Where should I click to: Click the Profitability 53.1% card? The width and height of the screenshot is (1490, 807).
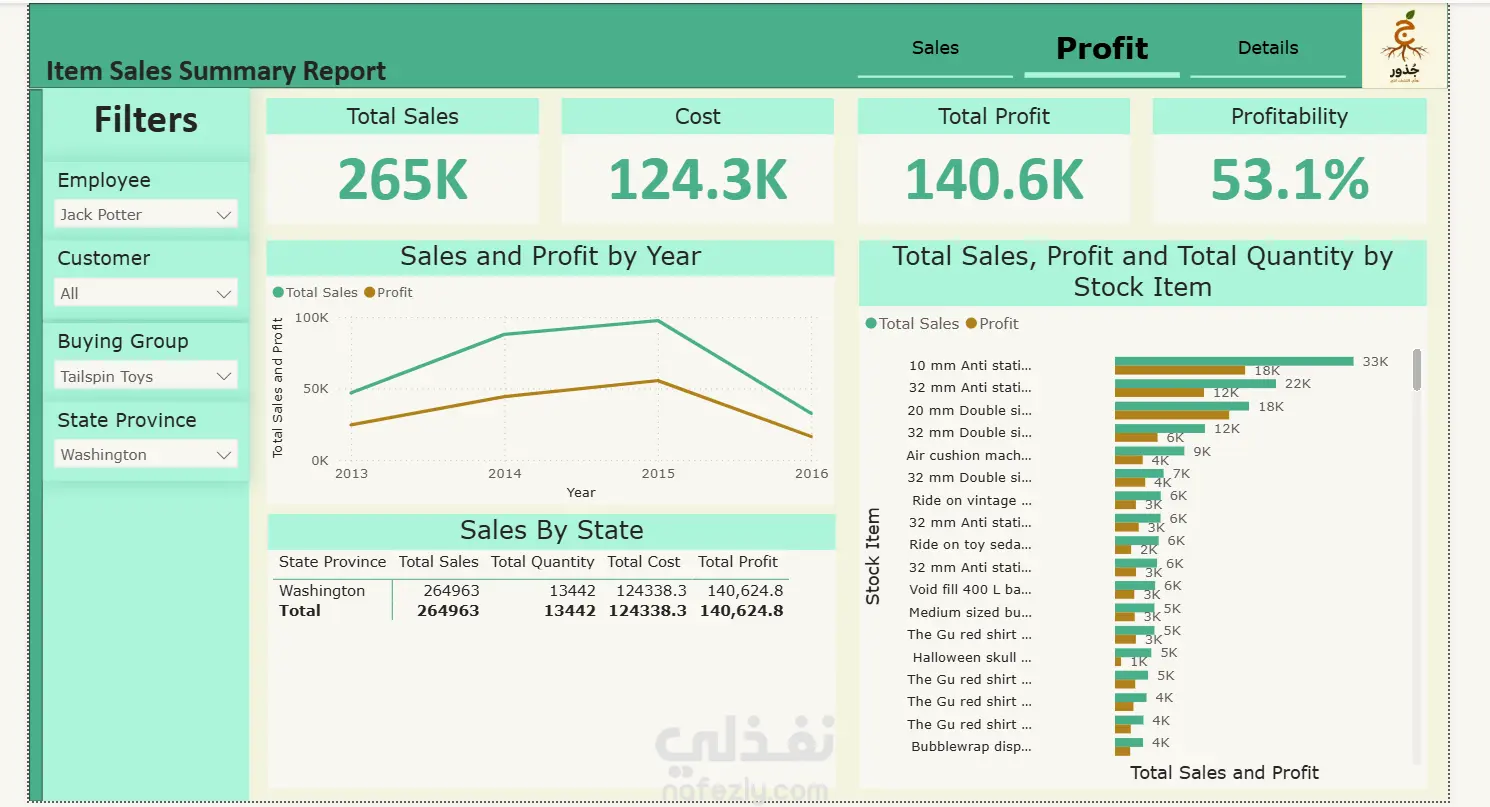[x=1289, y=160]
